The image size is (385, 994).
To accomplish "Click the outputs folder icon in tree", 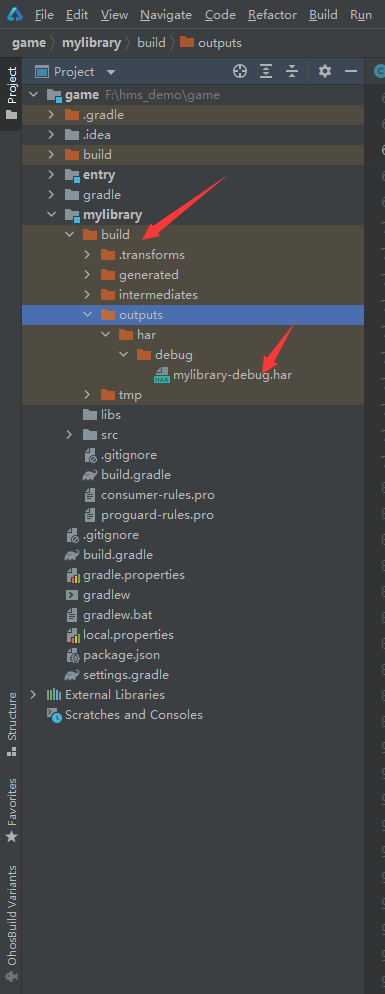I will pyautogui.click(x=108, y=314).
